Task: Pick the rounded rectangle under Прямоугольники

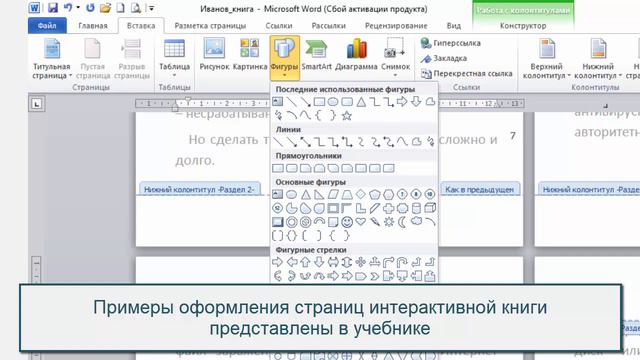Action: click(291, 168)
